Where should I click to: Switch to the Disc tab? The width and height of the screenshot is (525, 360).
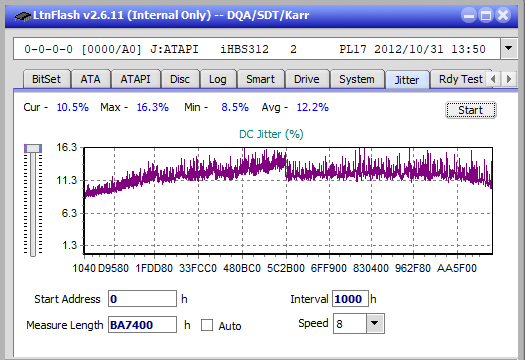point(180,79)
